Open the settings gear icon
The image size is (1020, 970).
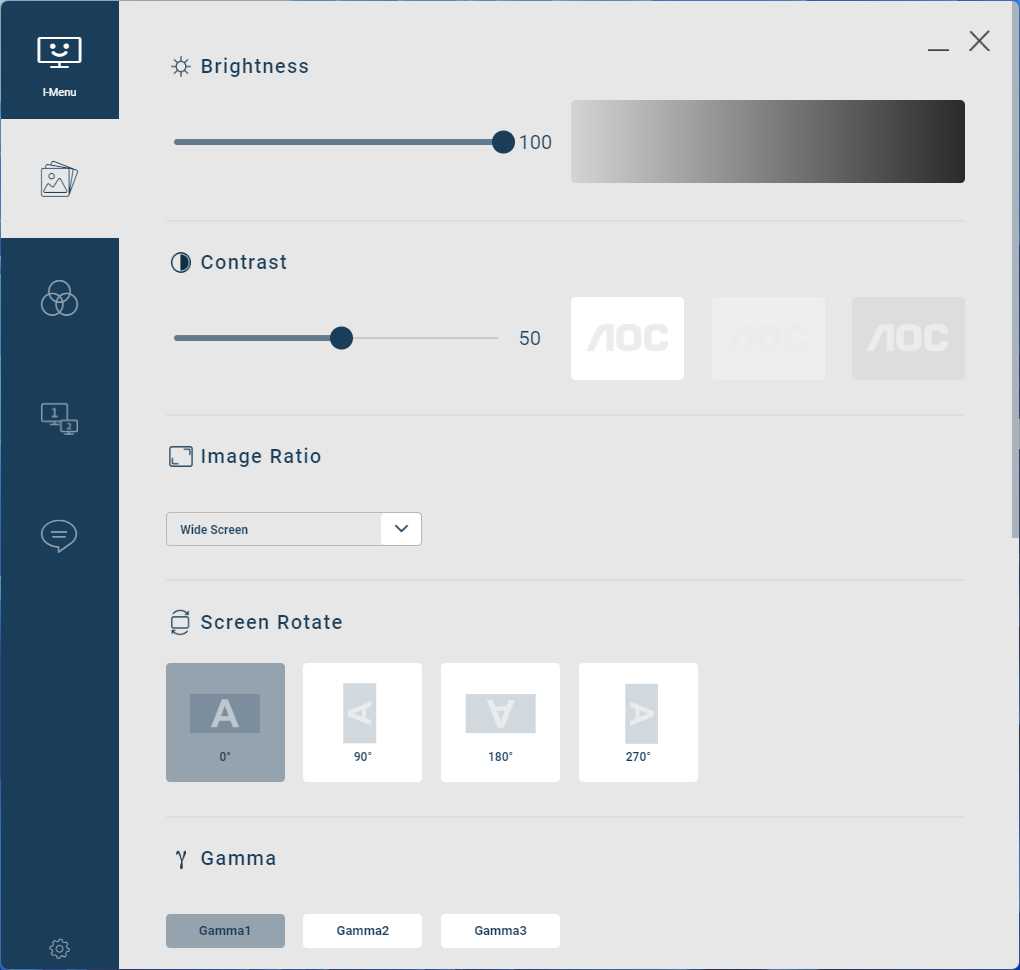pyautogui.click(x=59, y=949)
